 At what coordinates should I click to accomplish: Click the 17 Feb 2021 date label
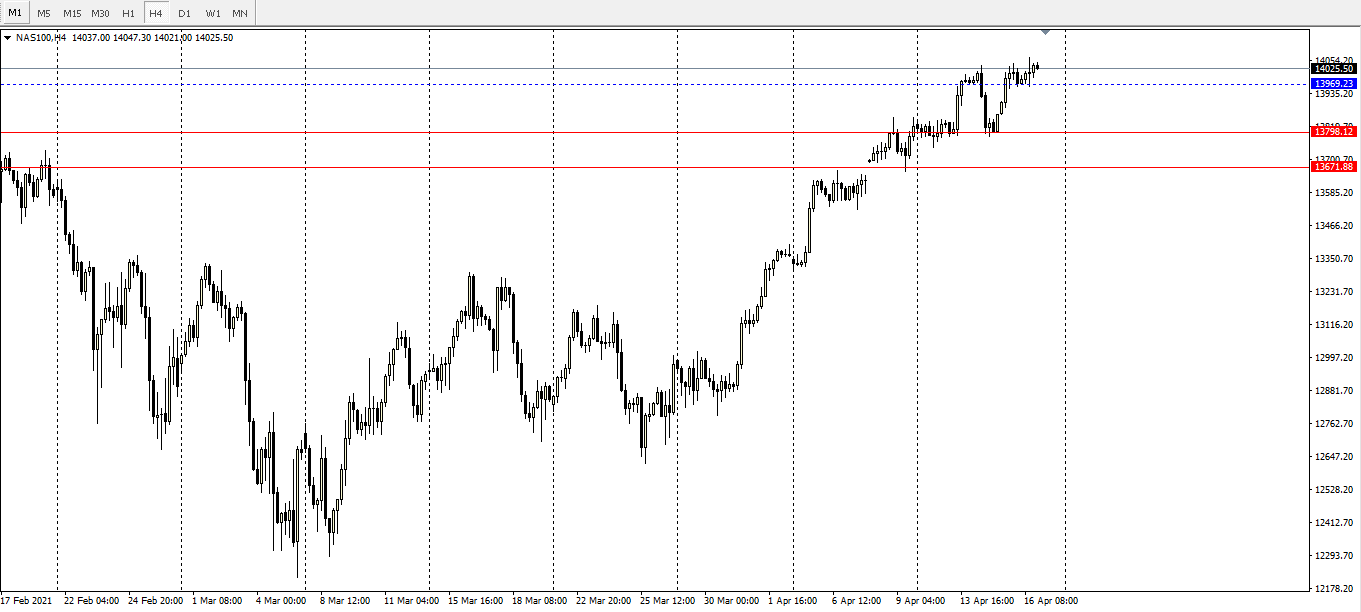(x=26, y=601)
